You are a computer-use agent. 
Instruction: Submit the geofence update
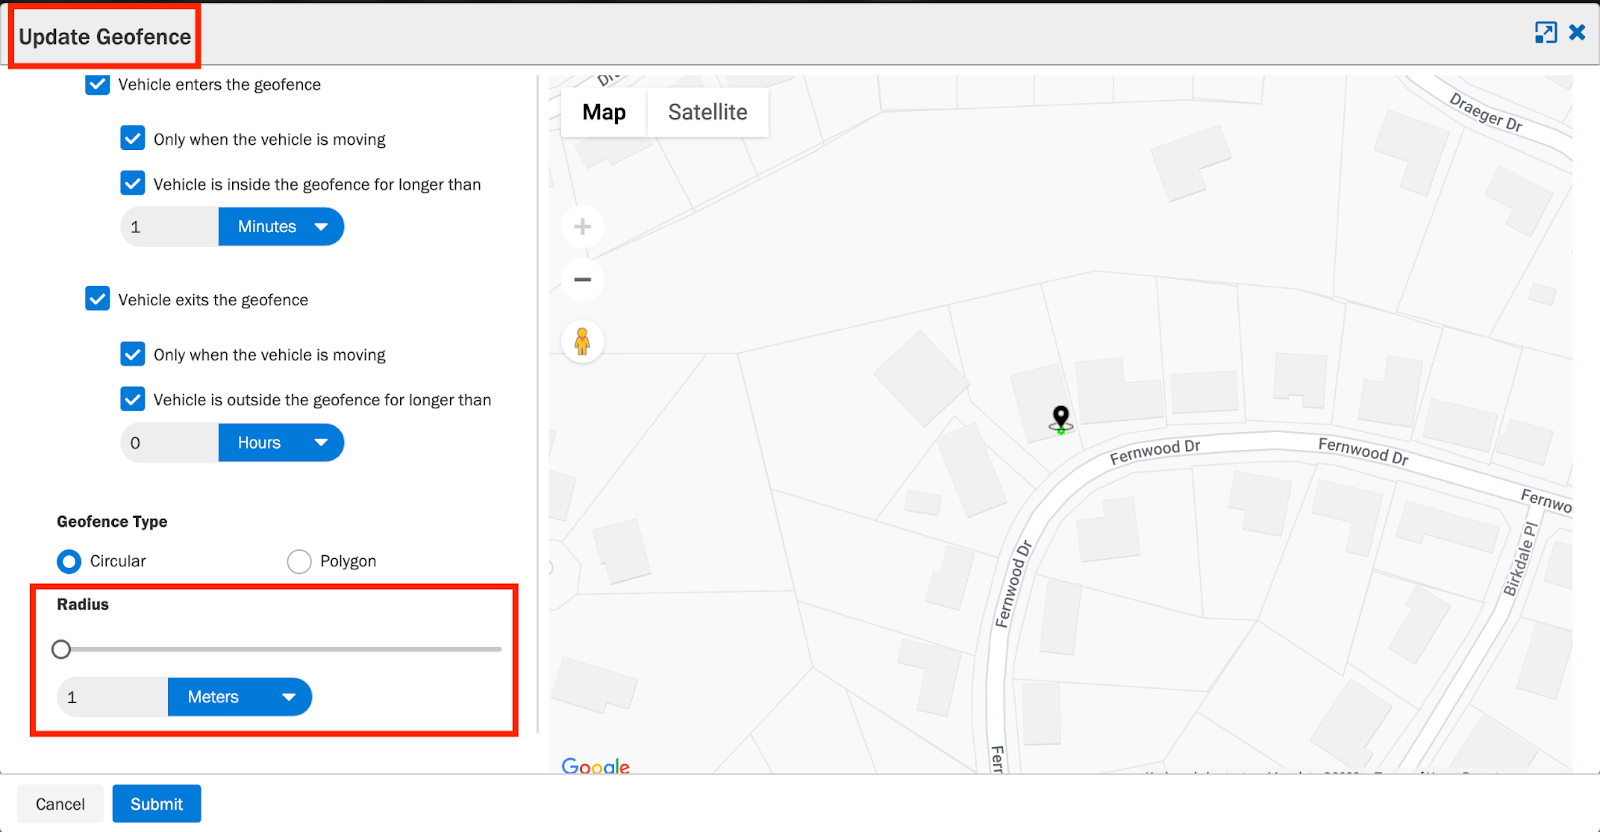point(157,804)
